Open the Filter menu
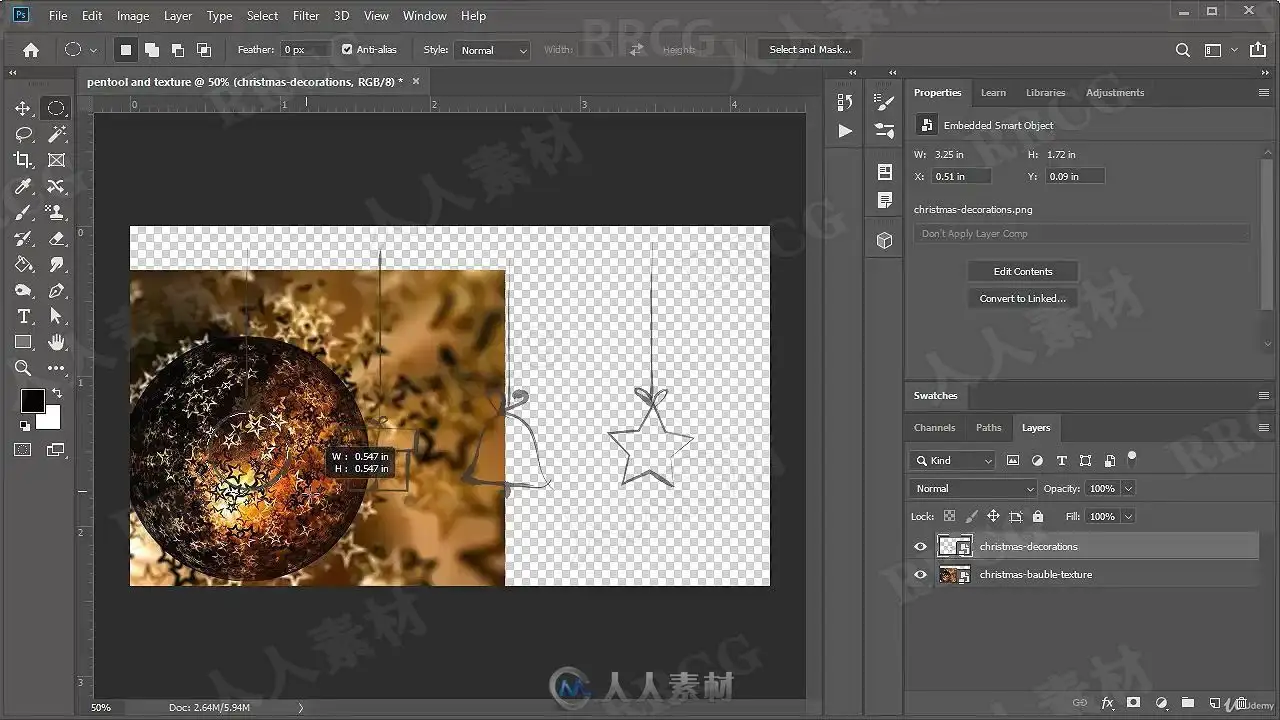Screen dimensions: 1280x720 tap(306, 15)
